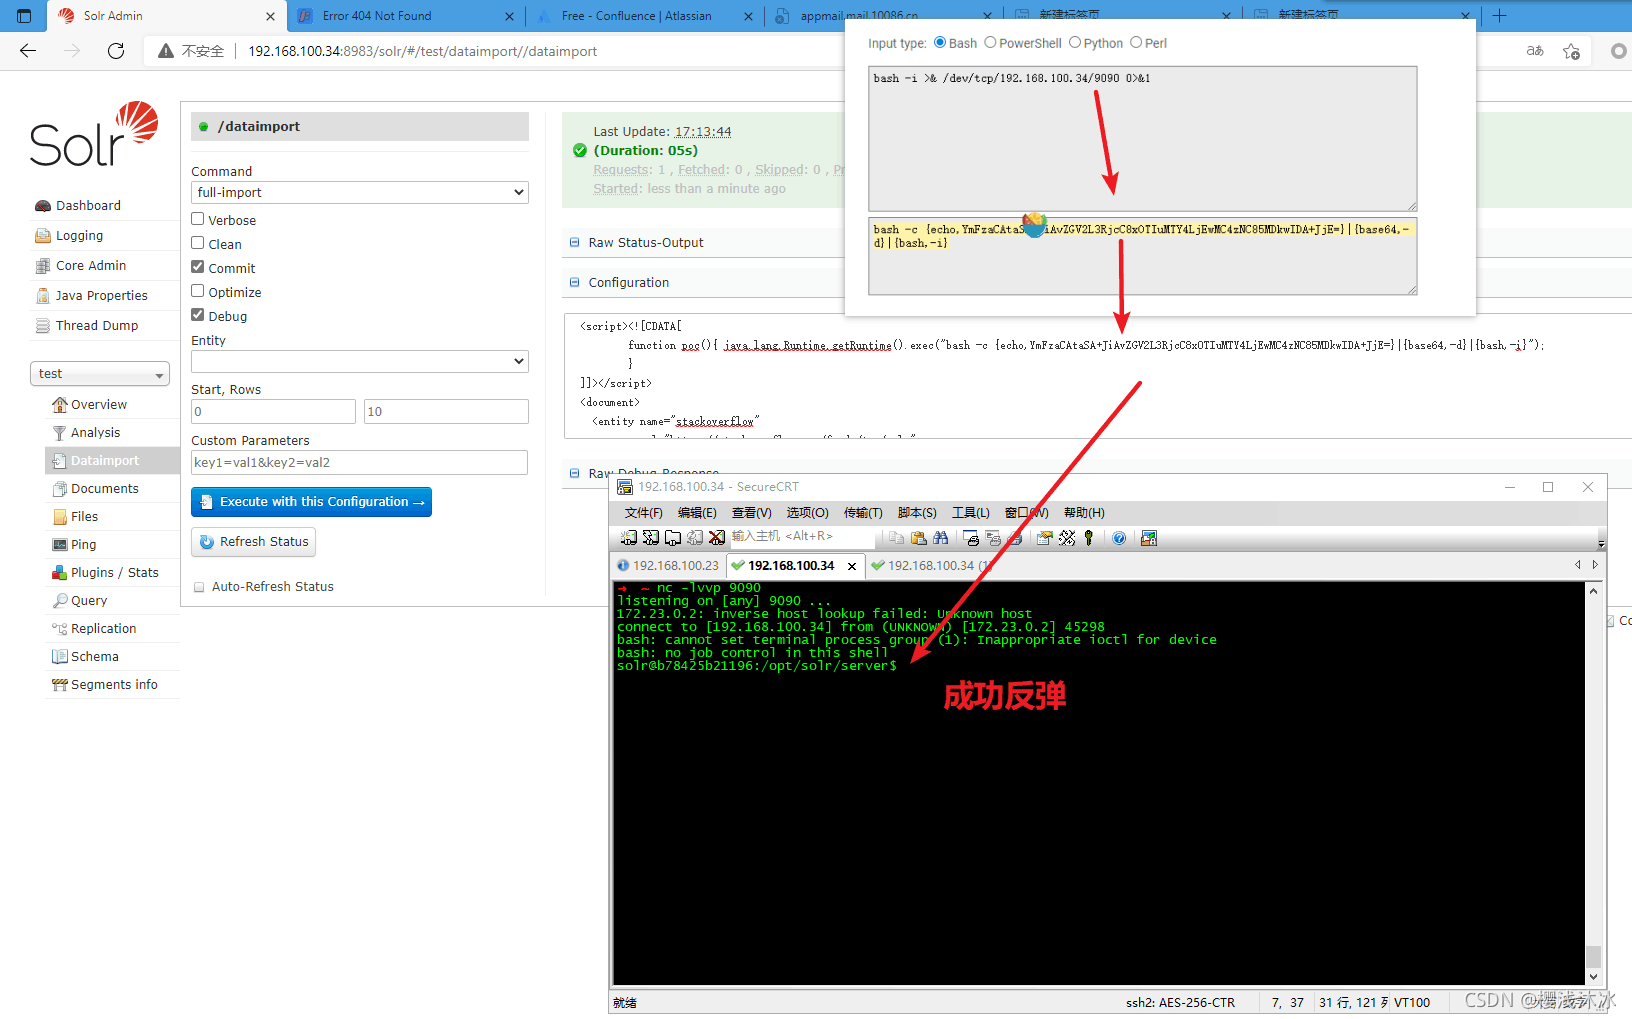Image resolution: width=1632 pixels, height=1019 pixels.
Task: Select PowerShell input type radio
Action: coord(990,43)
